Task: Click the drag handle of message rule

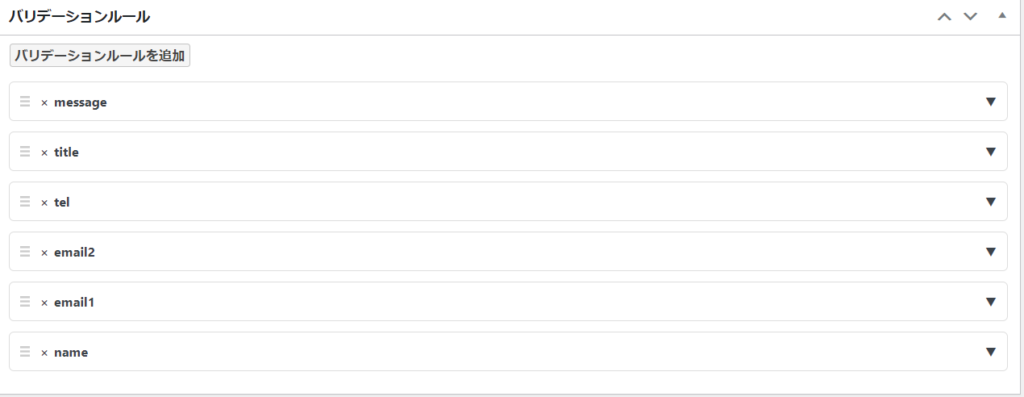Action: pyautogui.click(x=25, y=101)
